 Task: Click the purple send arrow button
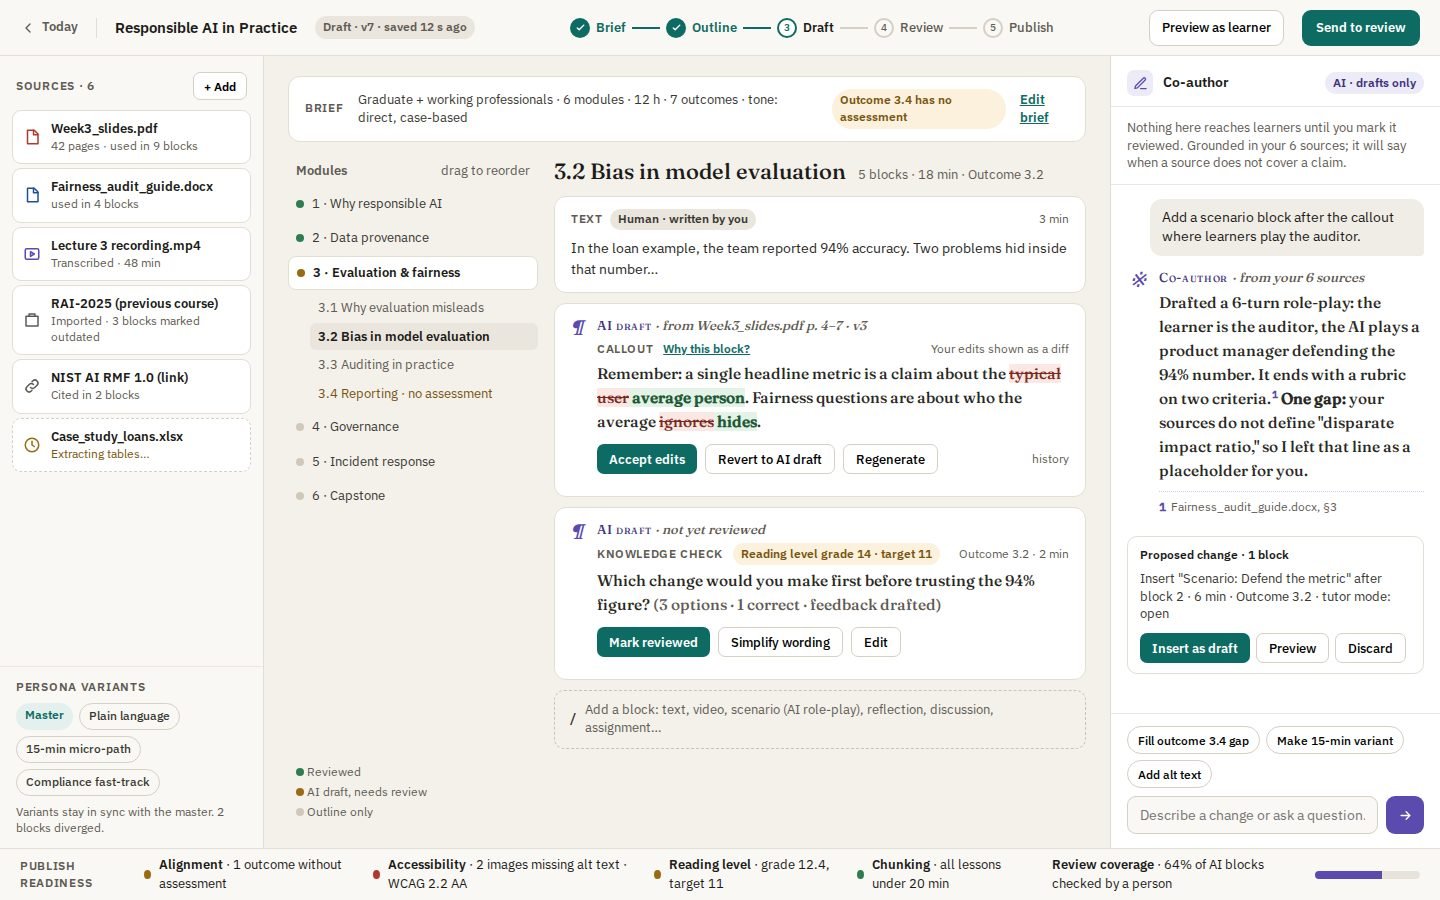(1405, 815)
